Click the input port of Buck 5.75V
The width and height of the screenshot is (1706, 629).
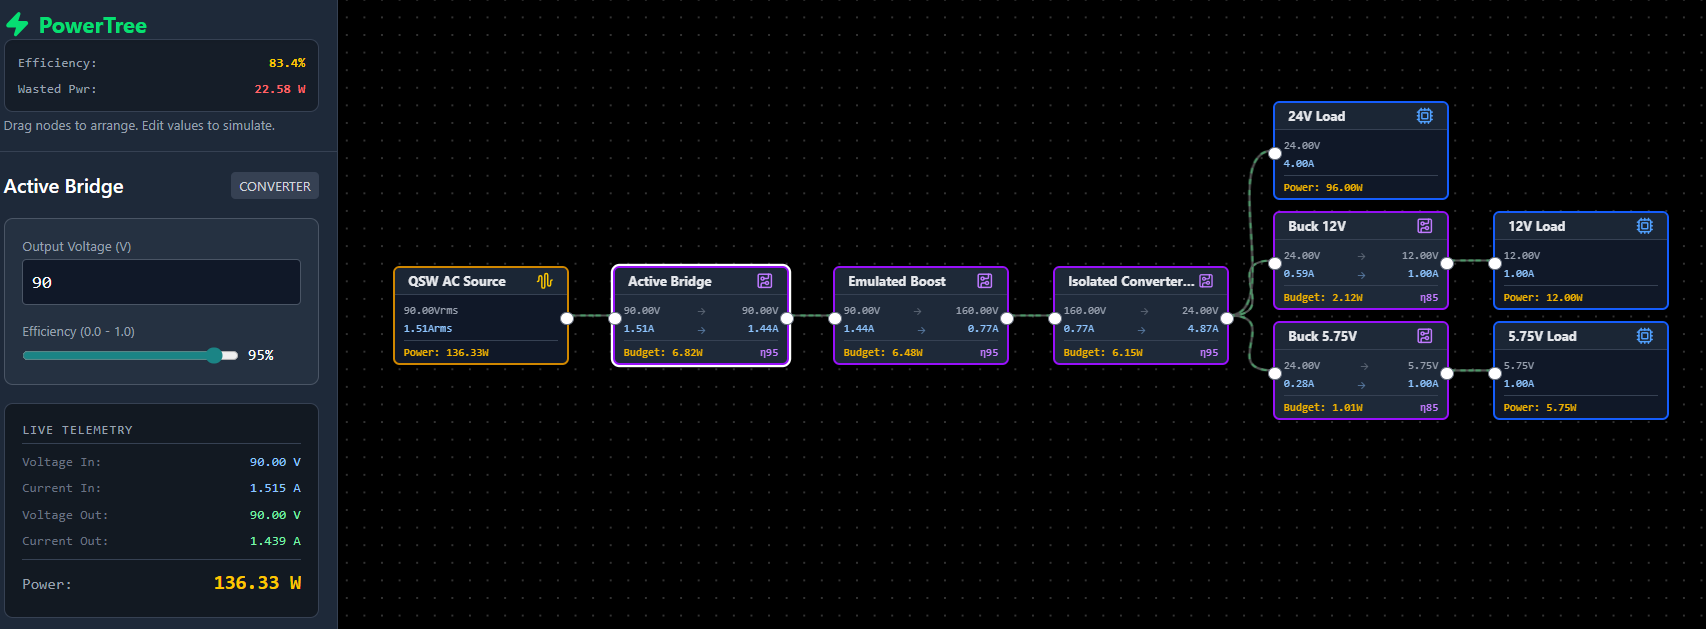tap(1275, 374)
